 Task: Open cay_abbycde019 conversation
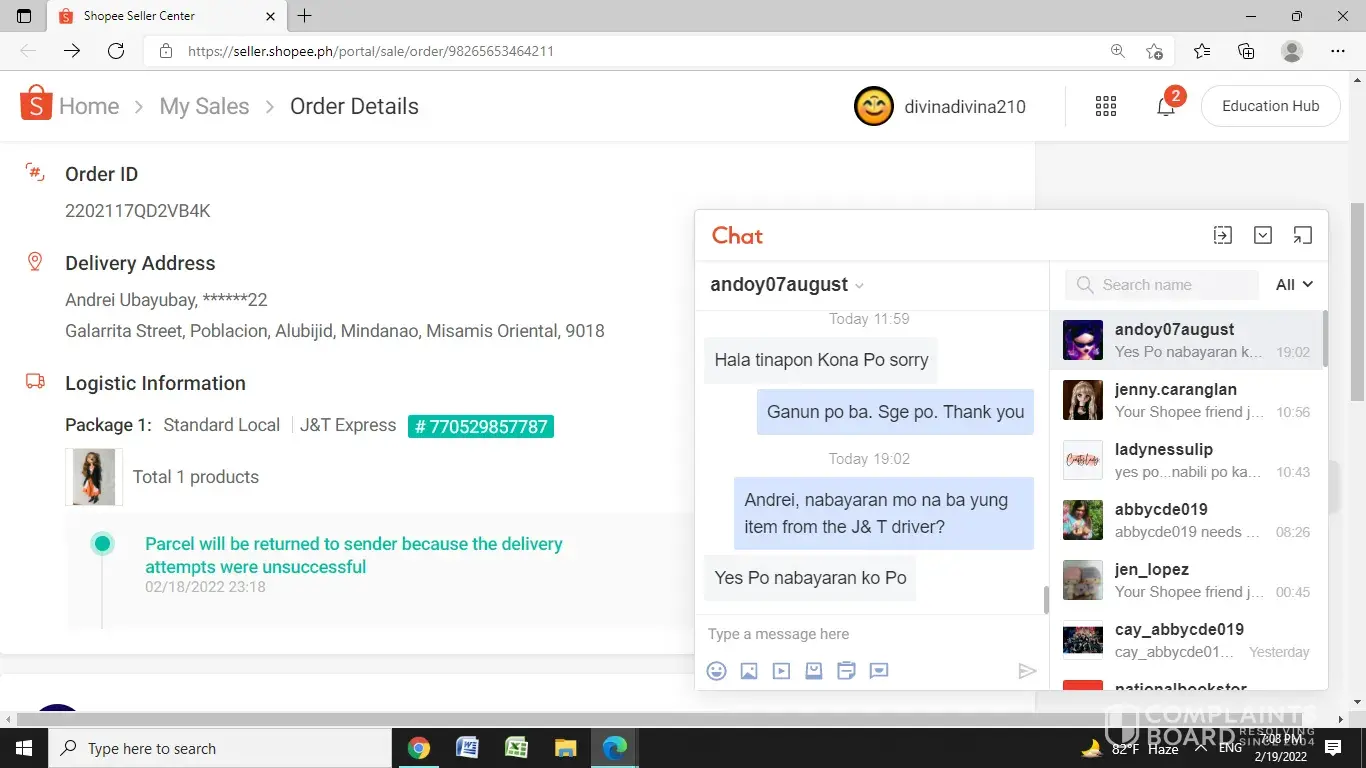coord(1186,640)
